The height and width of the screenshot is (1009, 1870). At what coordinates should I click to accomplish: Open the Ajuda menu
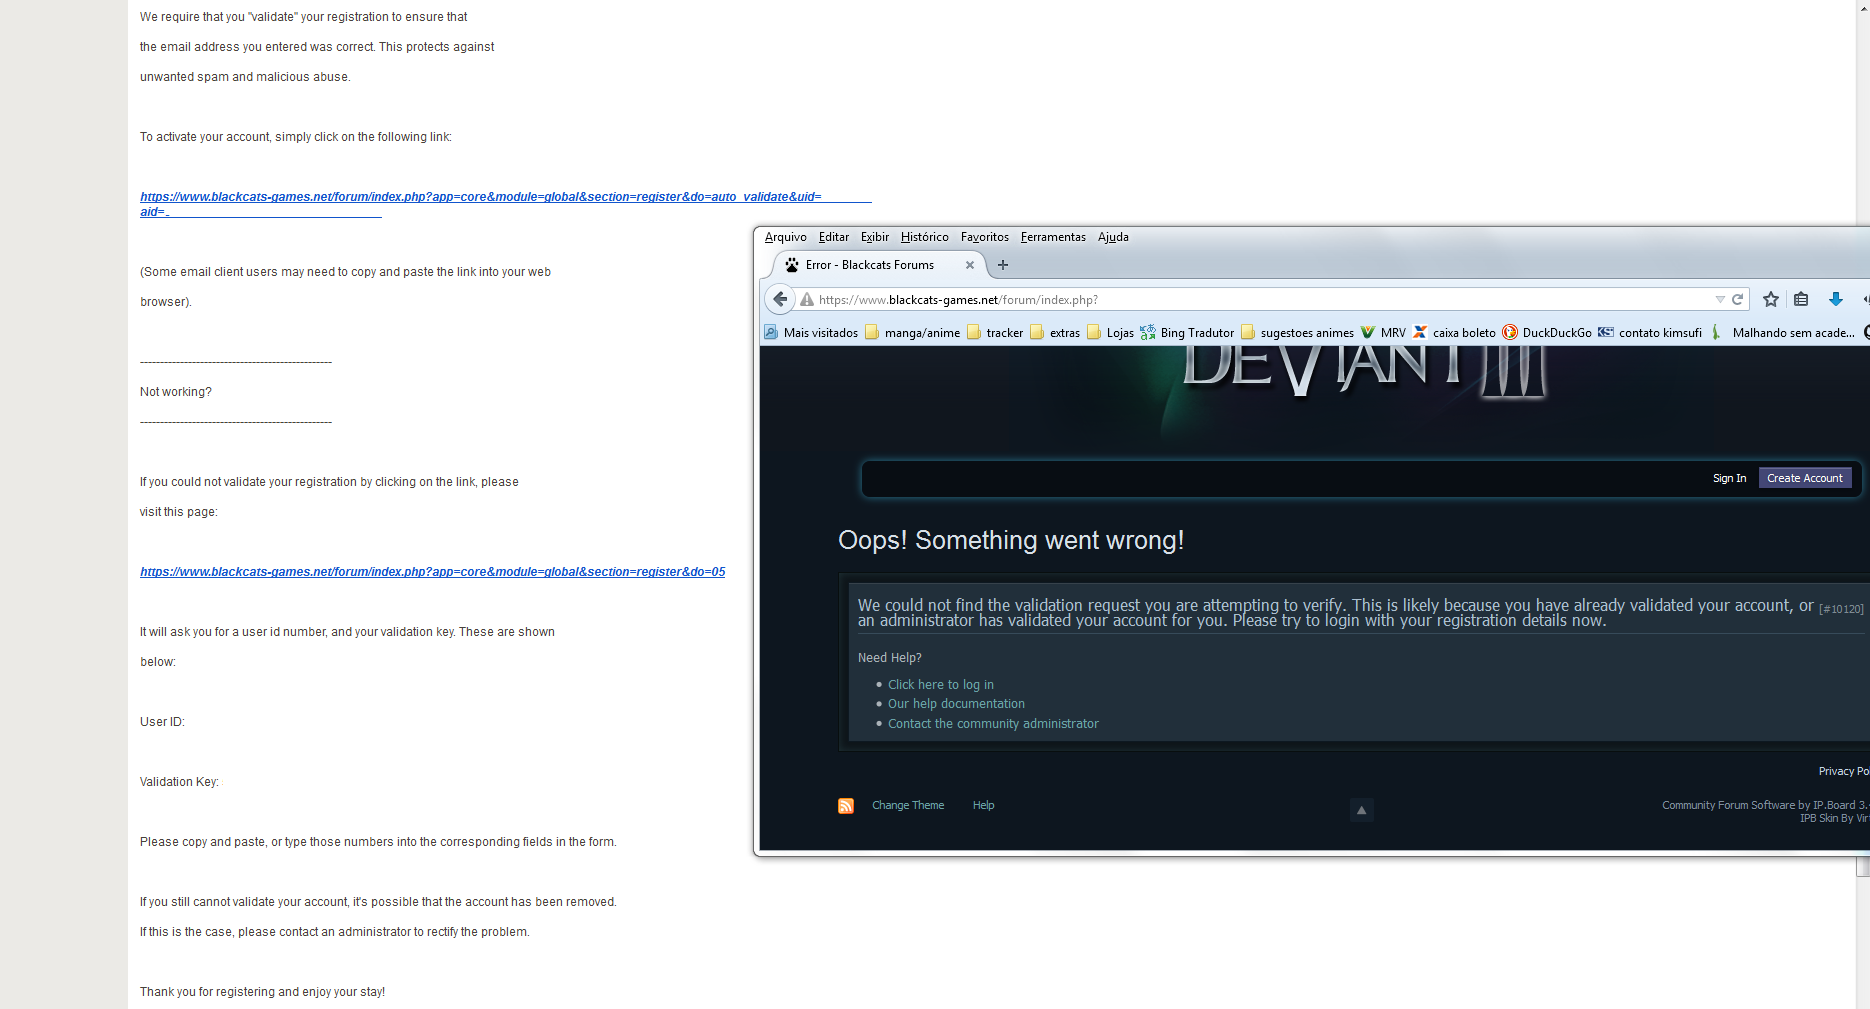[x=1113, y=237]
